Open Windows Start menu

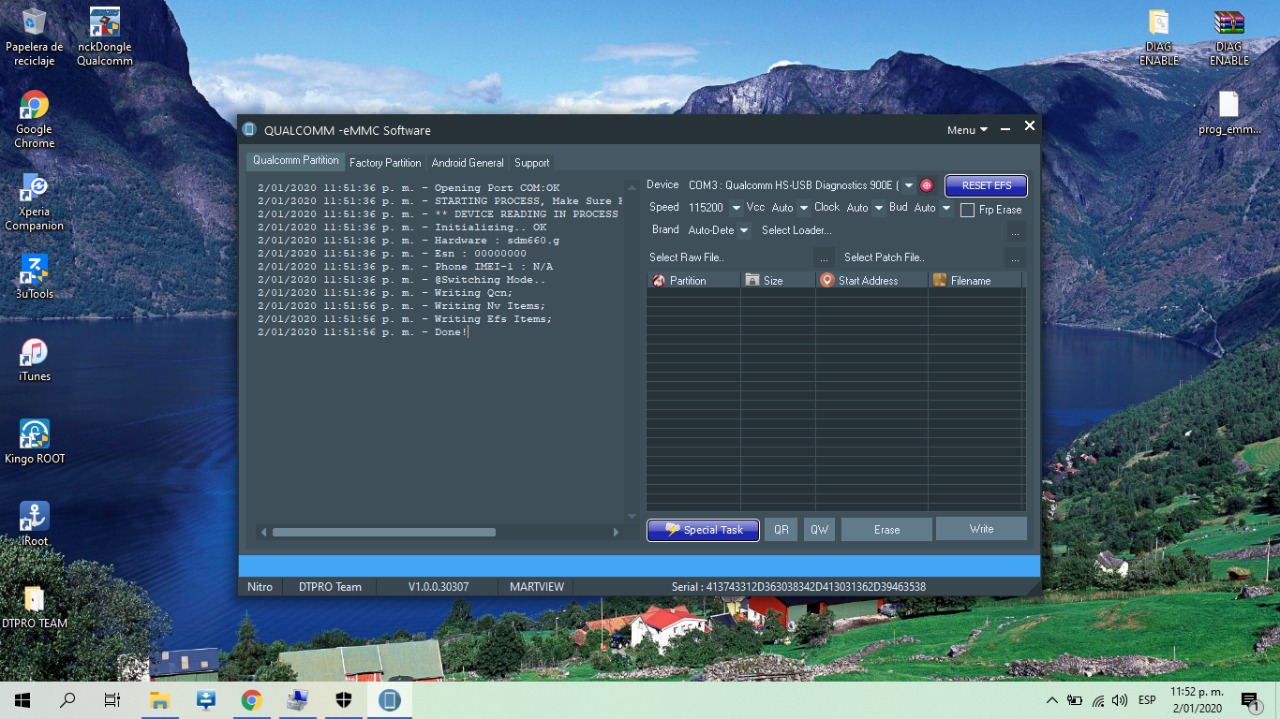(22, 700)
